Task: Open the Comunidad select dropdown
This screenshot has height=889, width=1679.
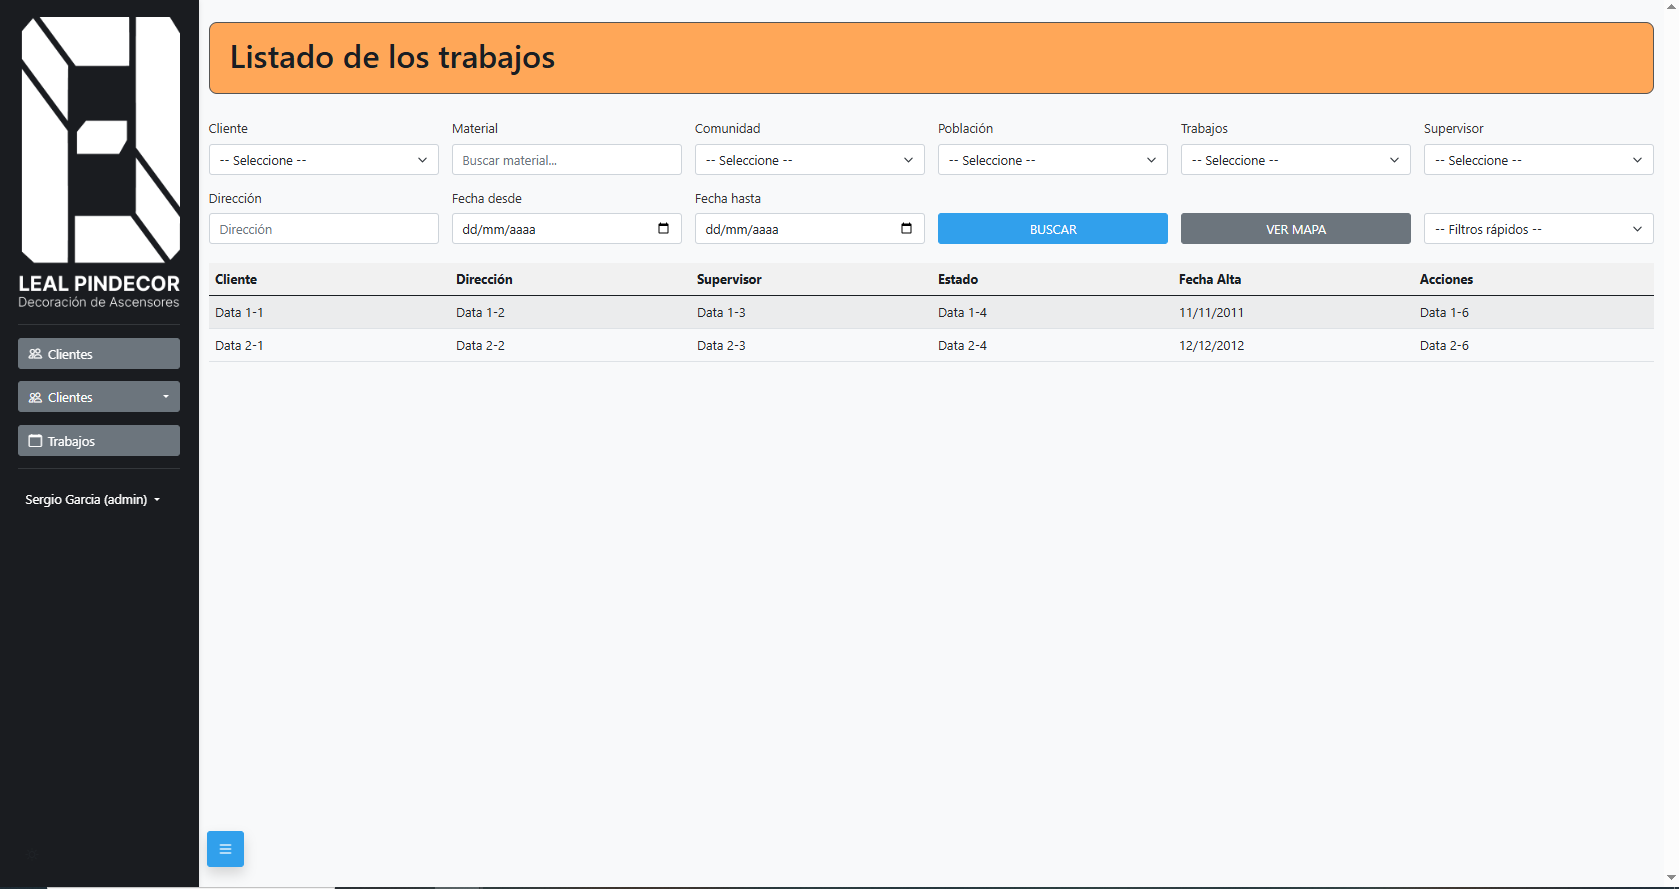Action: 809,160
